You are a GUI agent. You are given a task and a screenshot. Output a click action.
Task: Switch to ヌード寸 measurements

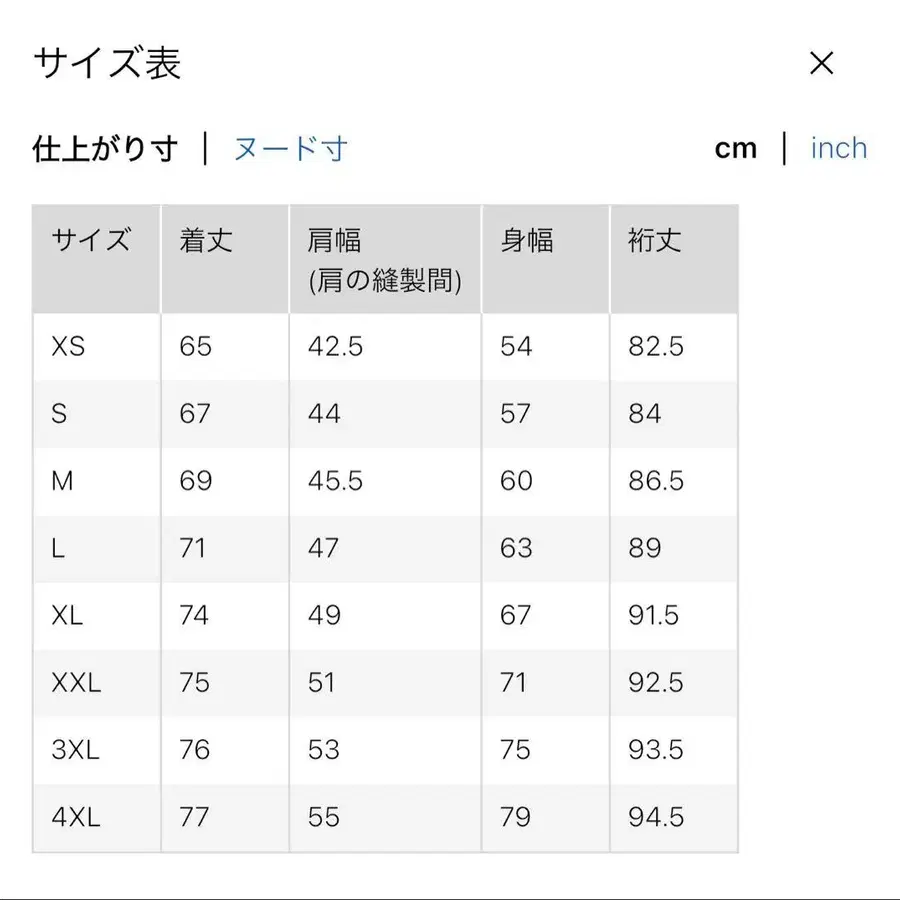tap(288, 148)
